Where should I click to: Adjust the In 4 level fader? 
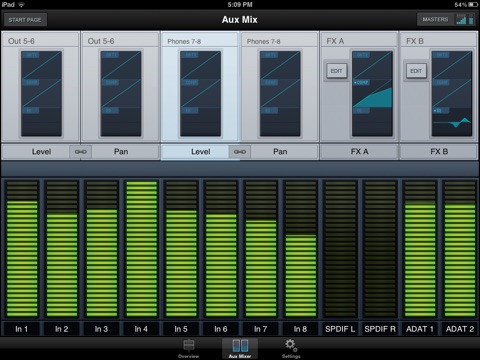(x=142, y=249)
